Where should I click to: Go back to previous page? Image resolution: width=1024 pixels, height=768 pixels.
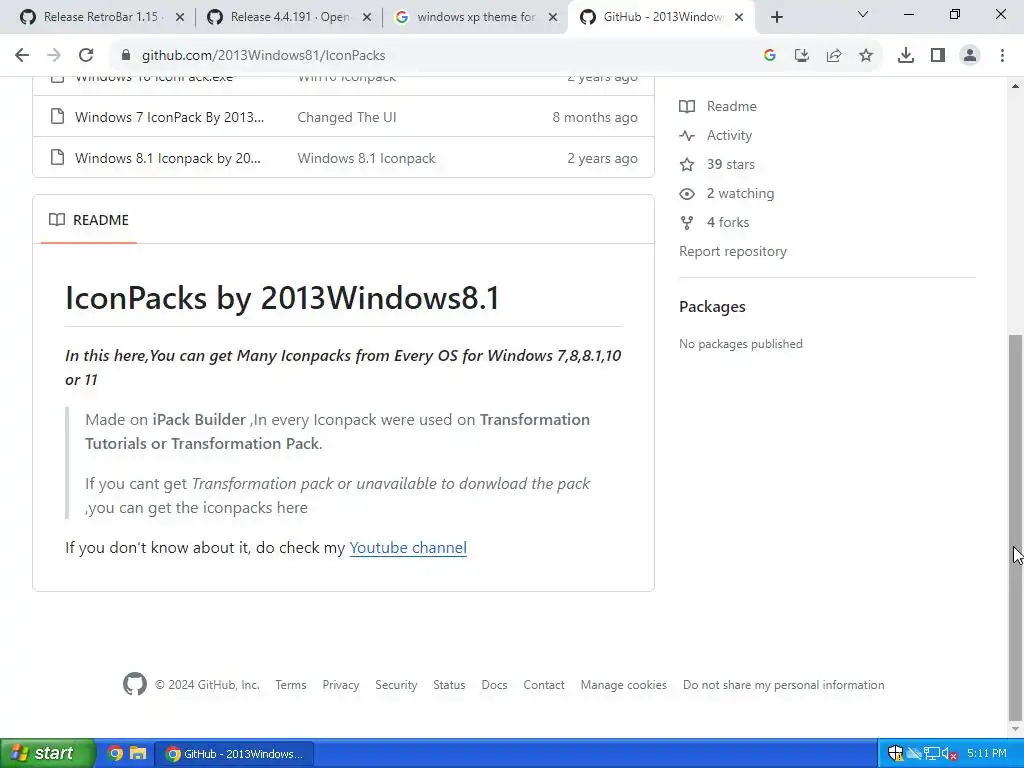coord(22,56)
